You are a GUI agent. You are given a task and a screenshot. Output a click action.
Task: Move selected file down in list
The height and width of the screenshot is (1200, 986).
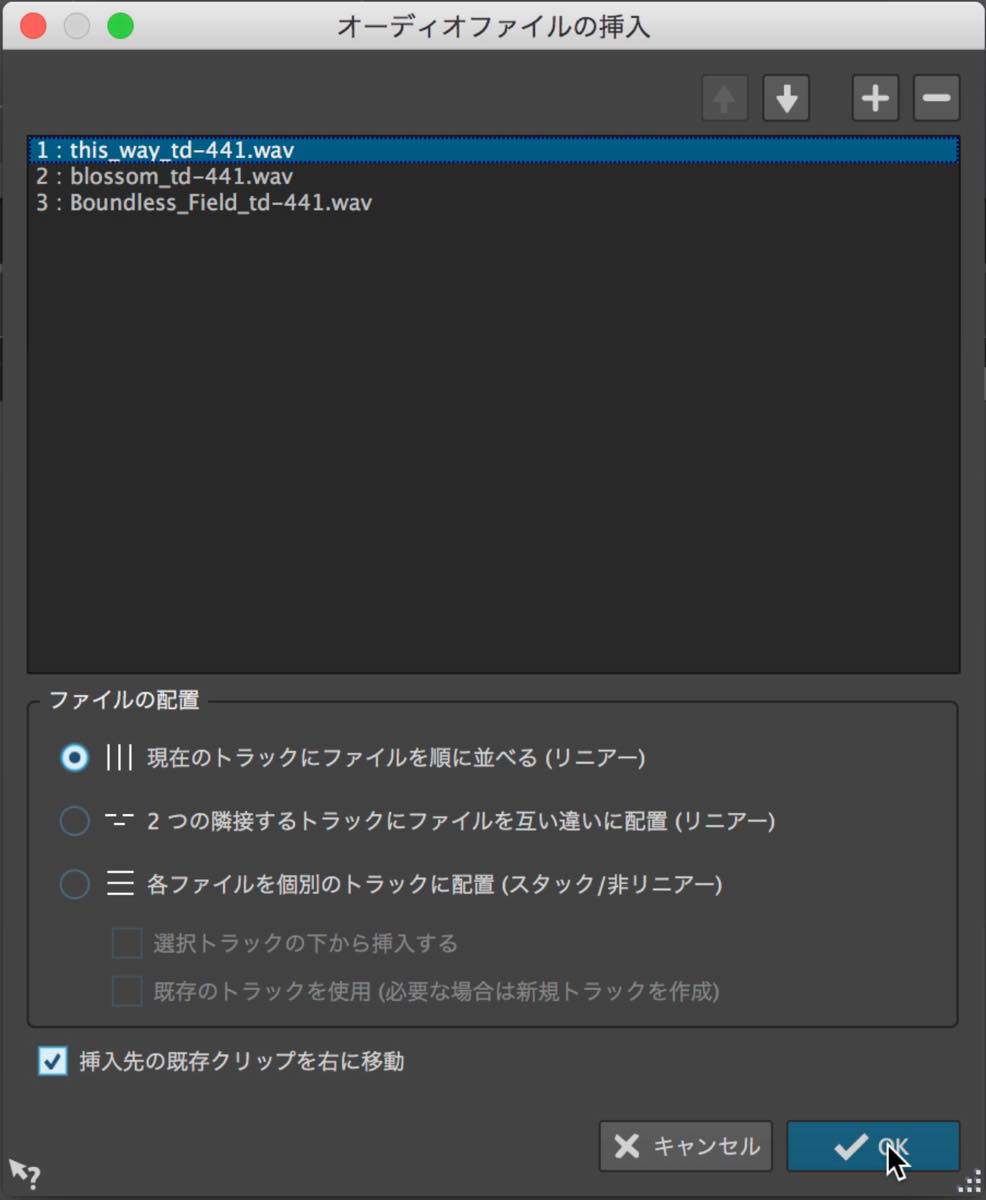point(786,98)
